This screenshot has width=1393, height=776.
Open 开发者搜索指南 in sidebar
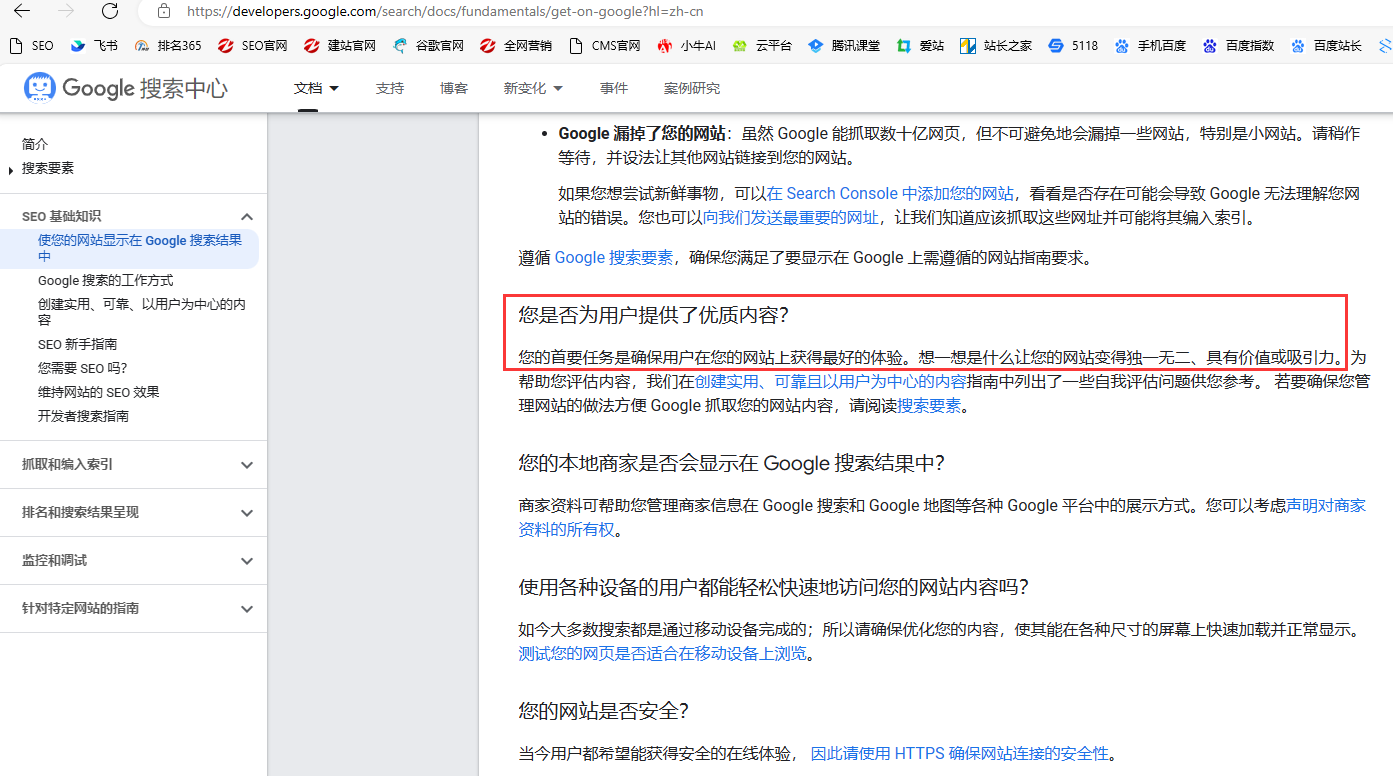[x=83, y=416]
